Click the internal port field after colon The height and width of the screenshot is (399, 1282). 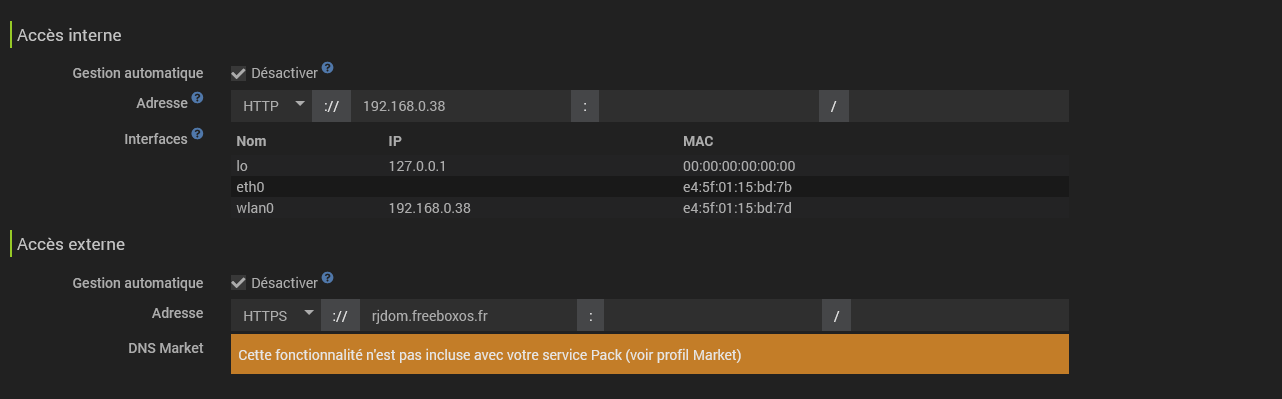[x=709, y=106]
